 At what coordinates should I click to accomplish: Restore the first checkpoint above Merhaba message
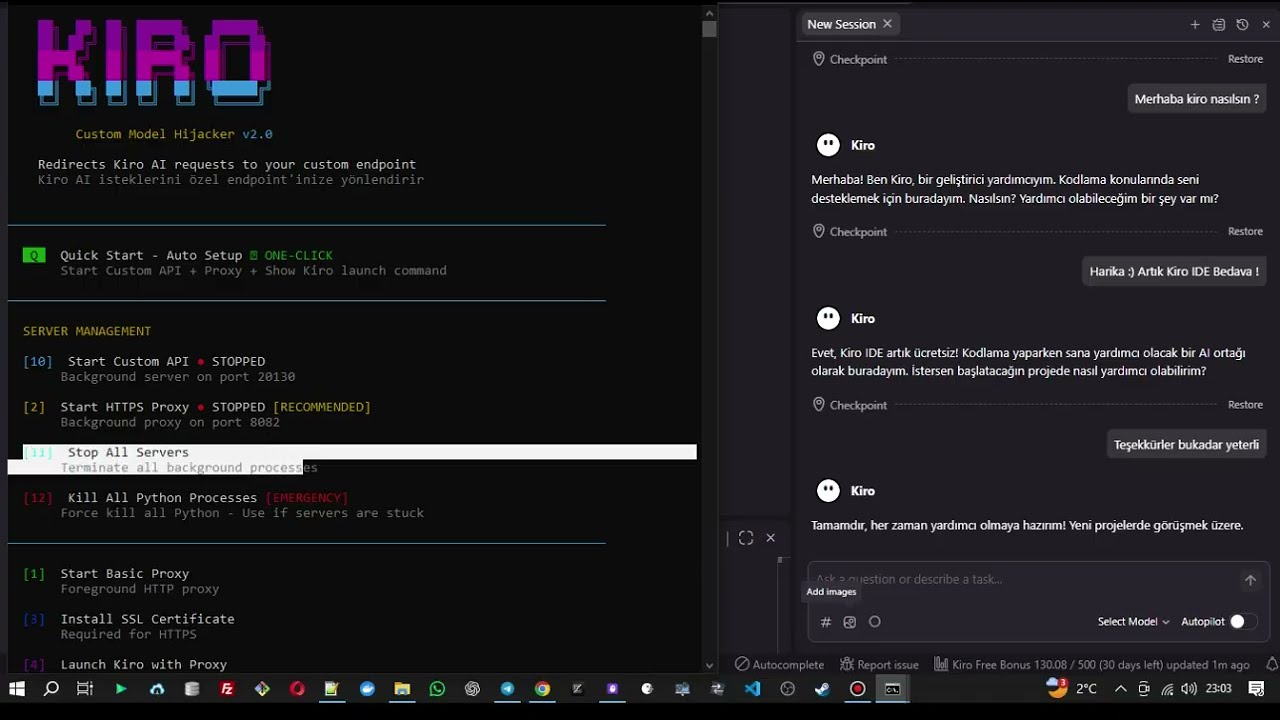tap(1245, 59)
